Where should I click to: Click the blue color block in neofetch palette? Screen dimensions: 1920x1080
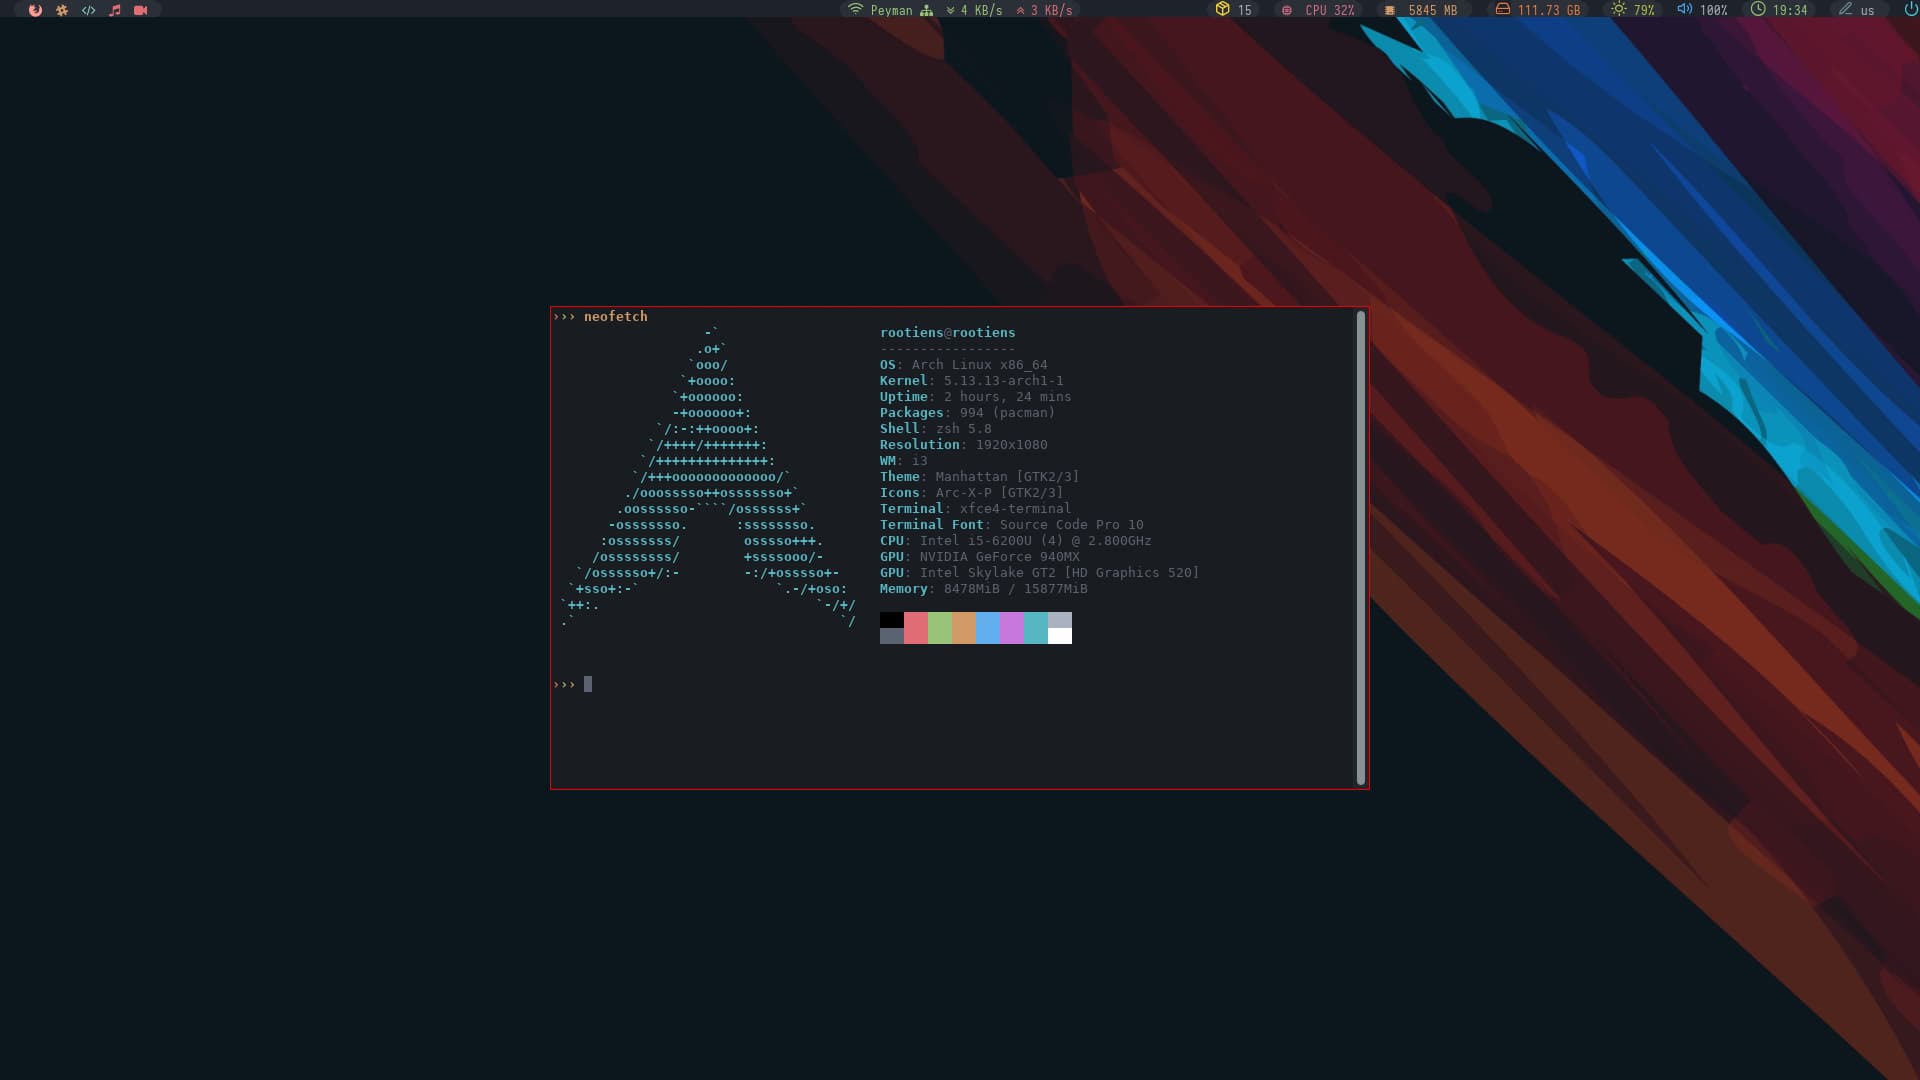988,628
